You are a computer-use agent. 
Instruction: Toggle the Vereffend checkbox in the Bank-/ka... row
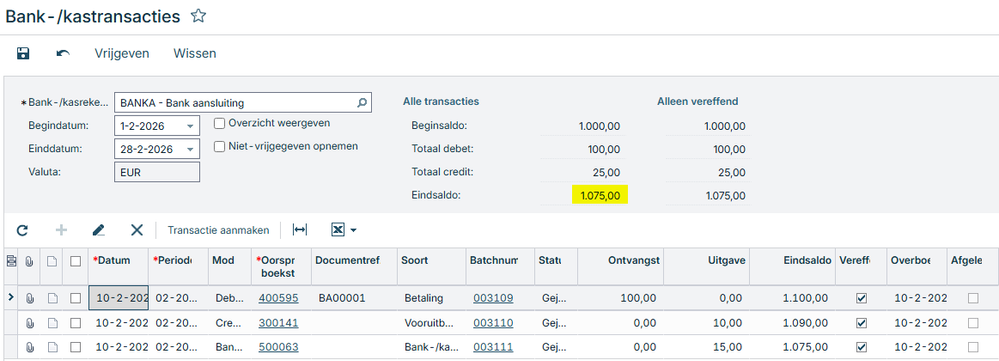click(861, 347)
